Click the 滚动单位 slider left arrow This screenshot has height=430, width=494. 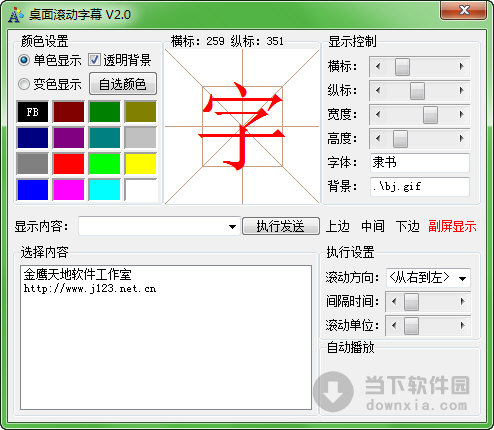point(394,326)
